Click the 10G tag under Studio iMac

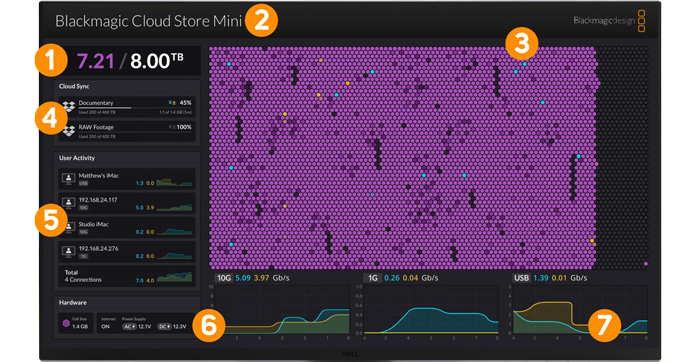pos(83,232)
